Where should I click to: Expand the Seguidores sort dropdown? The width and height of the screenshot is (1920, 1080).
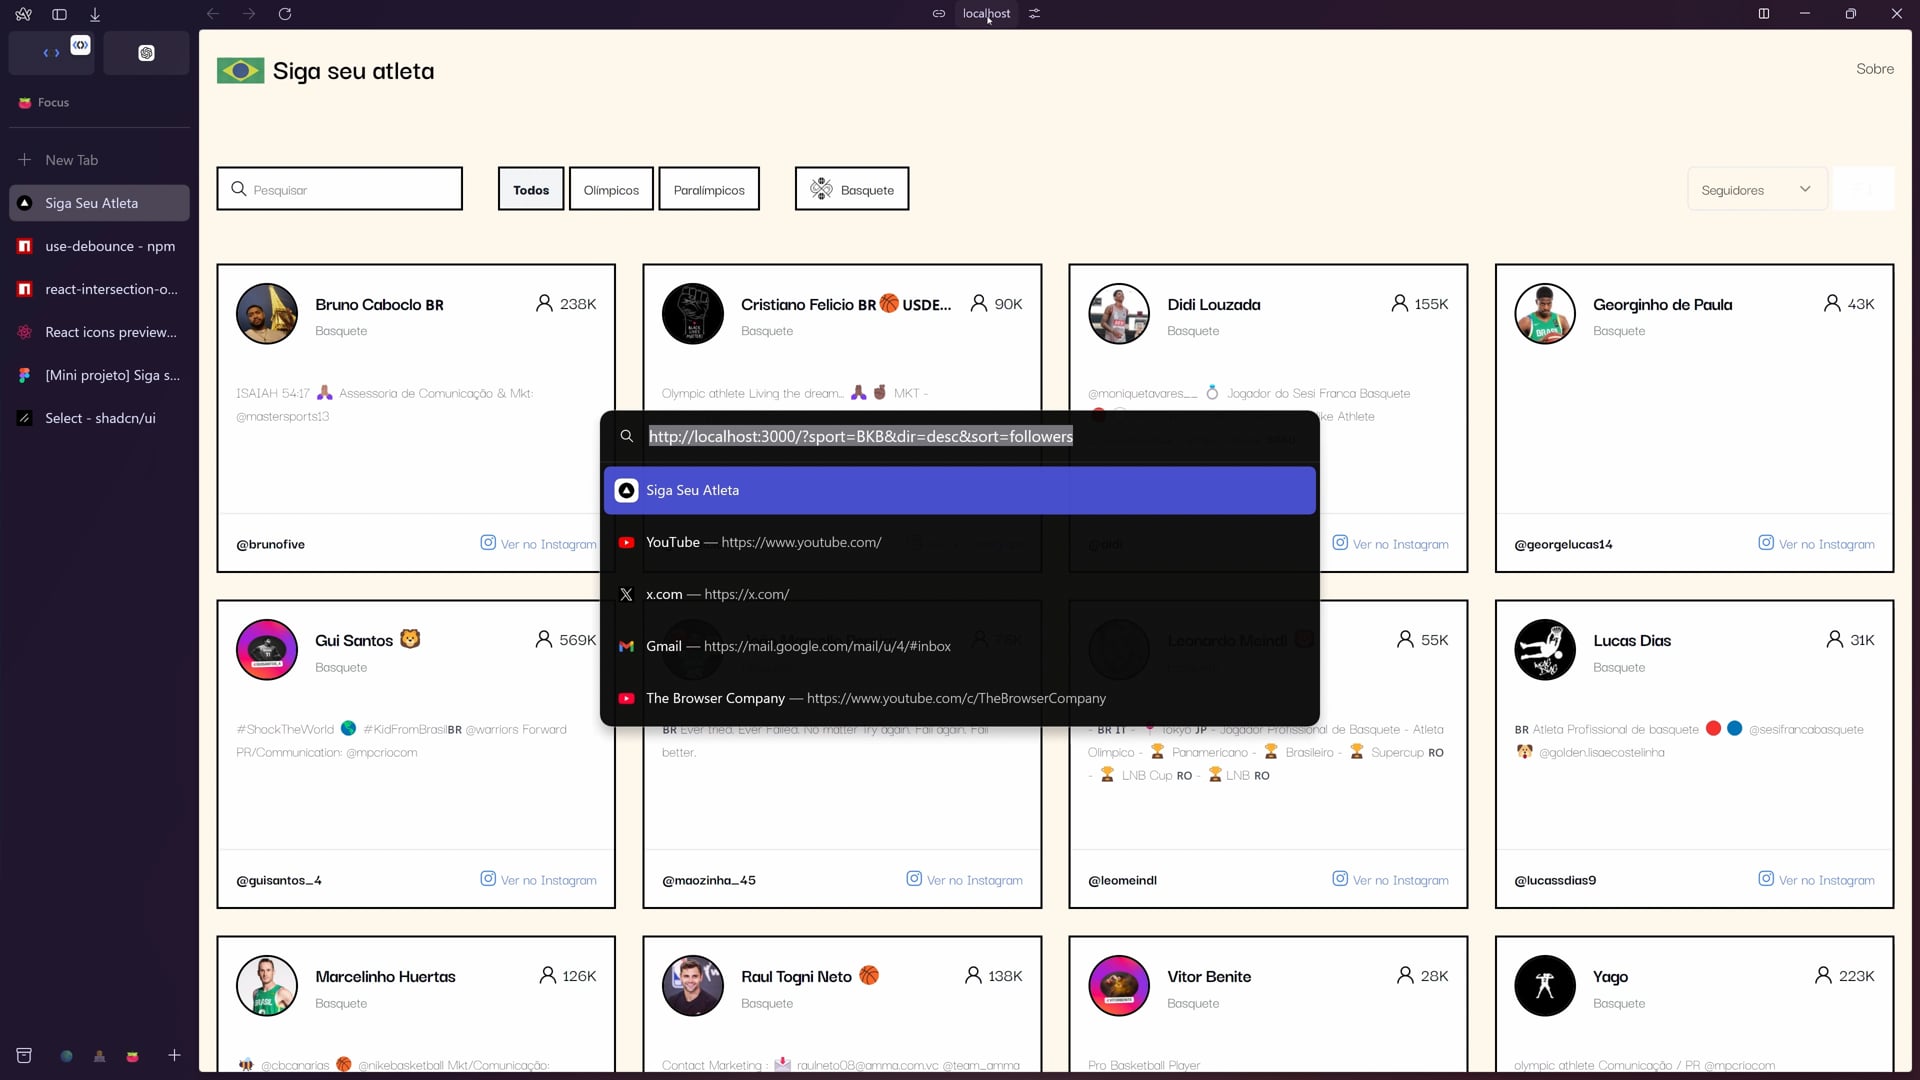(1756, 189)
